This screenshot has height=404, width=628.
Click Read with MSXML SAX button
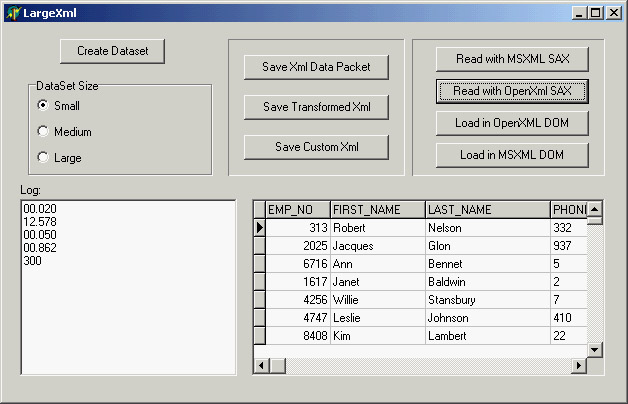tap(511, 59)
